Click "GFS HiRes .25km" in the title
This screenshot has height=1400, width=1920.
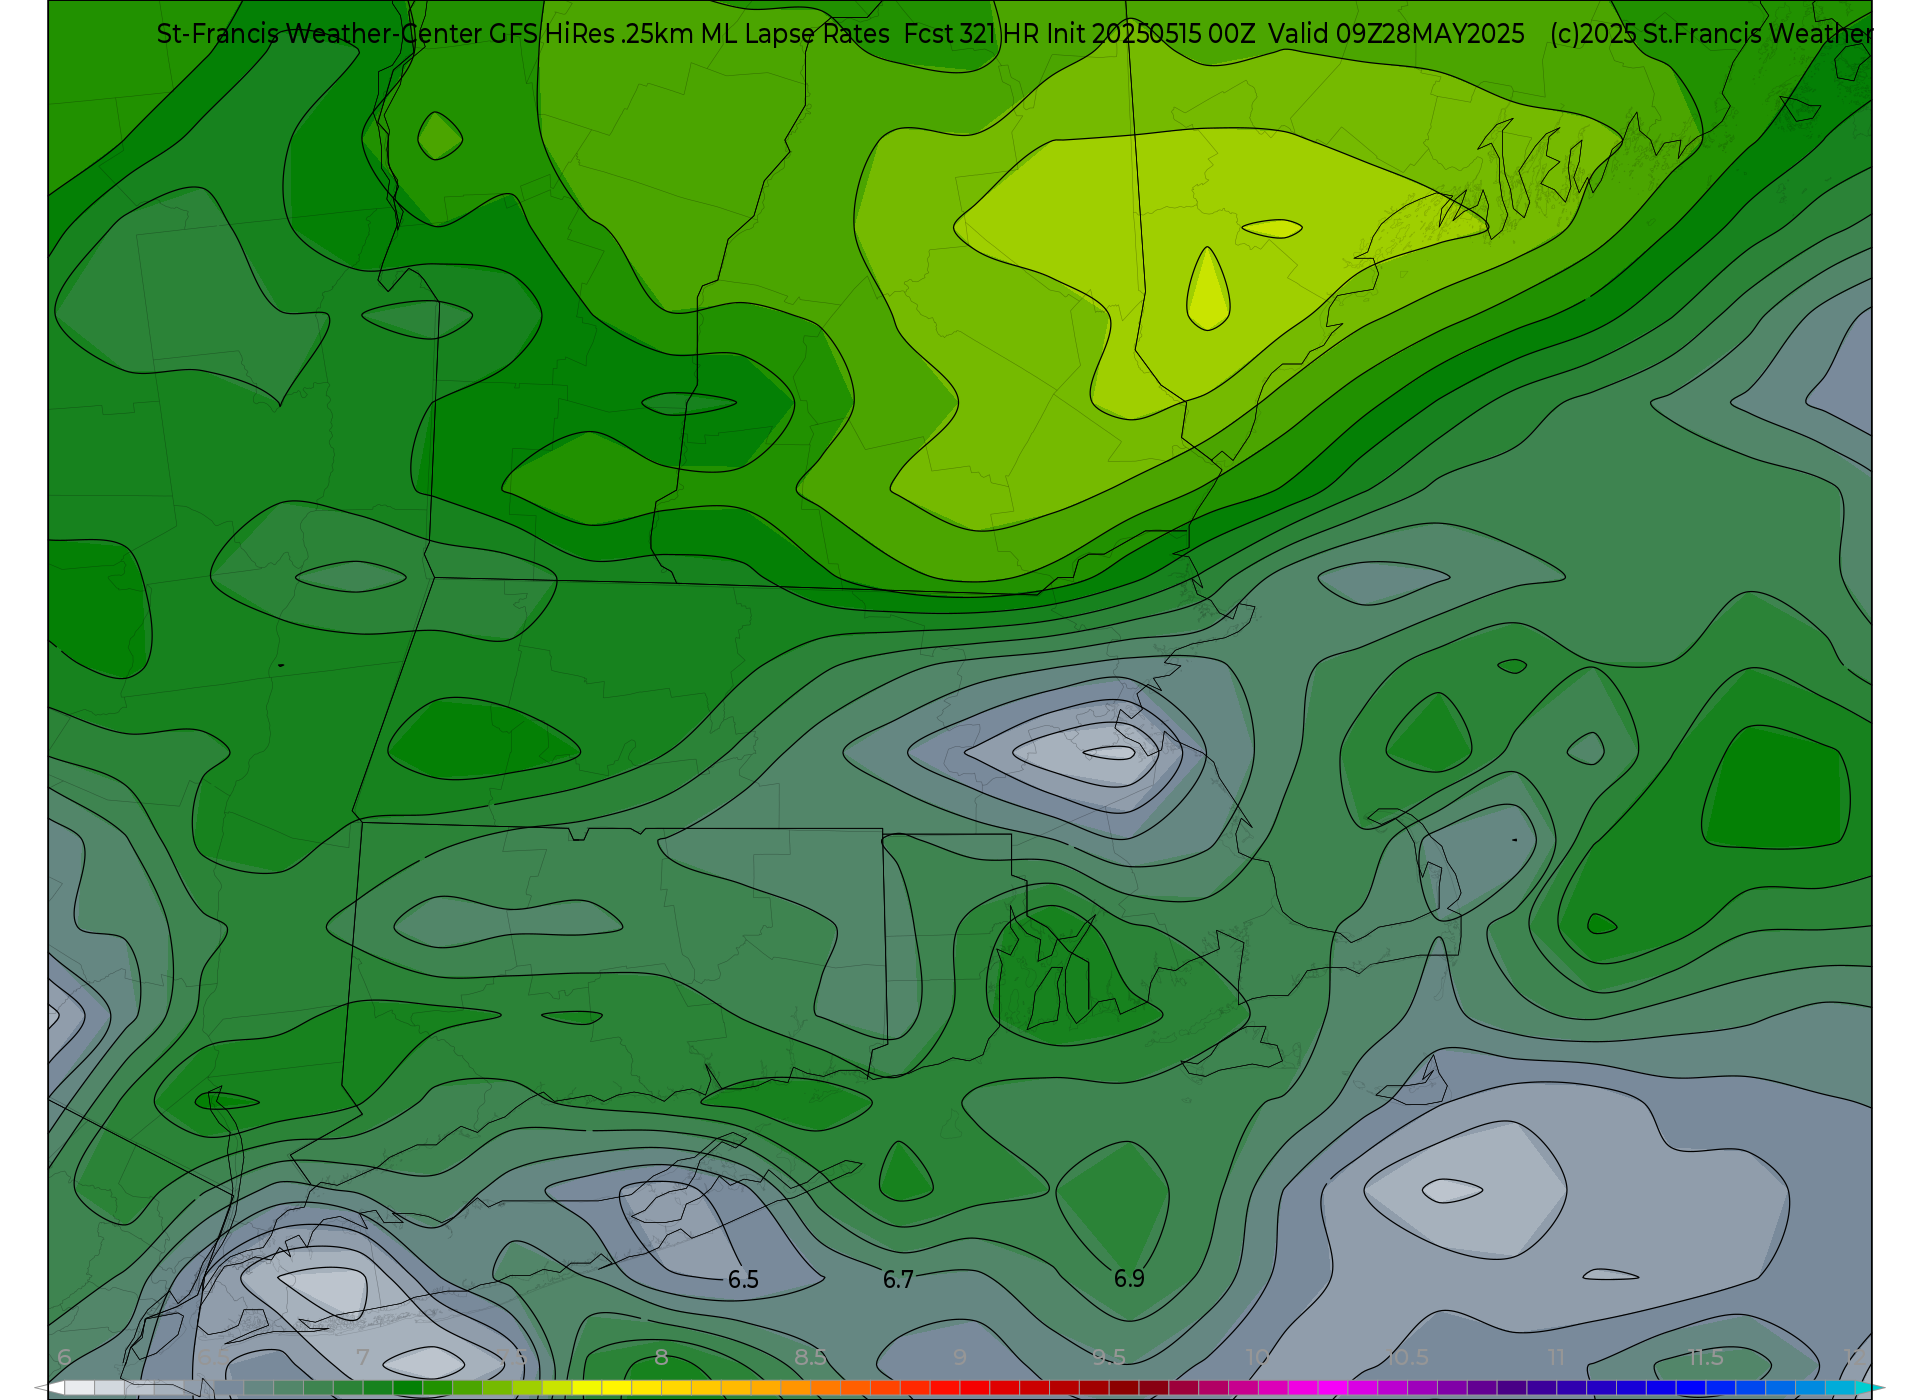tap(591, 34)
